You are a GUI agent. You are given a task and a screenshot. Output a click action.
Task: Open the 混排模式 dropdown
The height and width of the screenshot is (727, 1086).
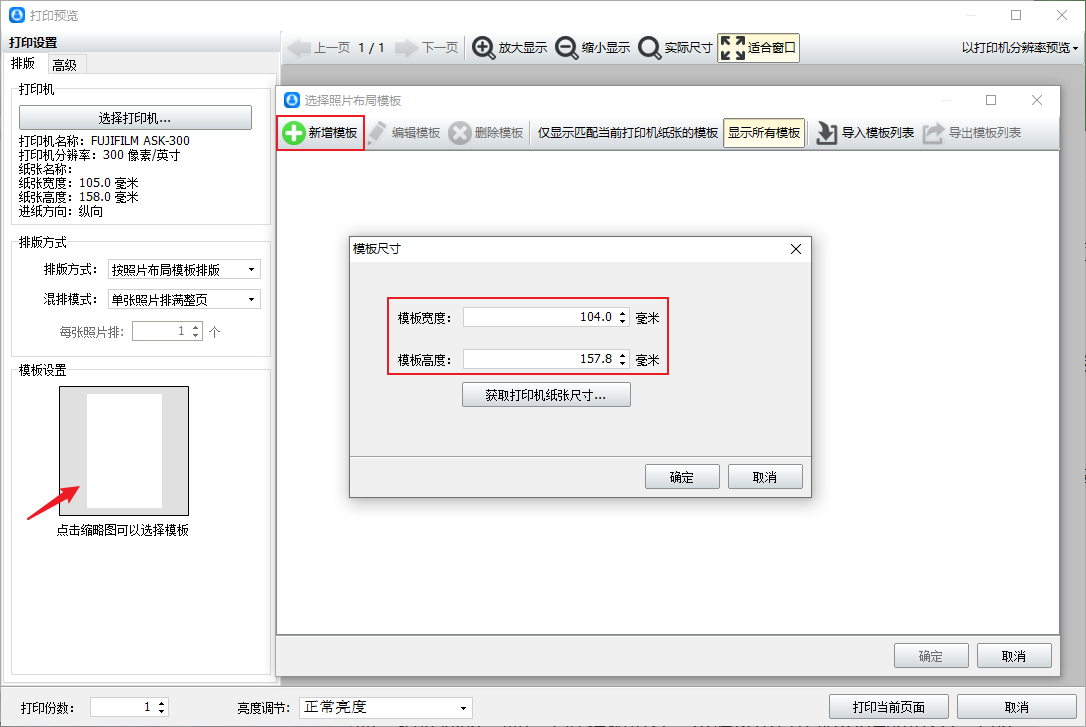[x=184, y=299]
